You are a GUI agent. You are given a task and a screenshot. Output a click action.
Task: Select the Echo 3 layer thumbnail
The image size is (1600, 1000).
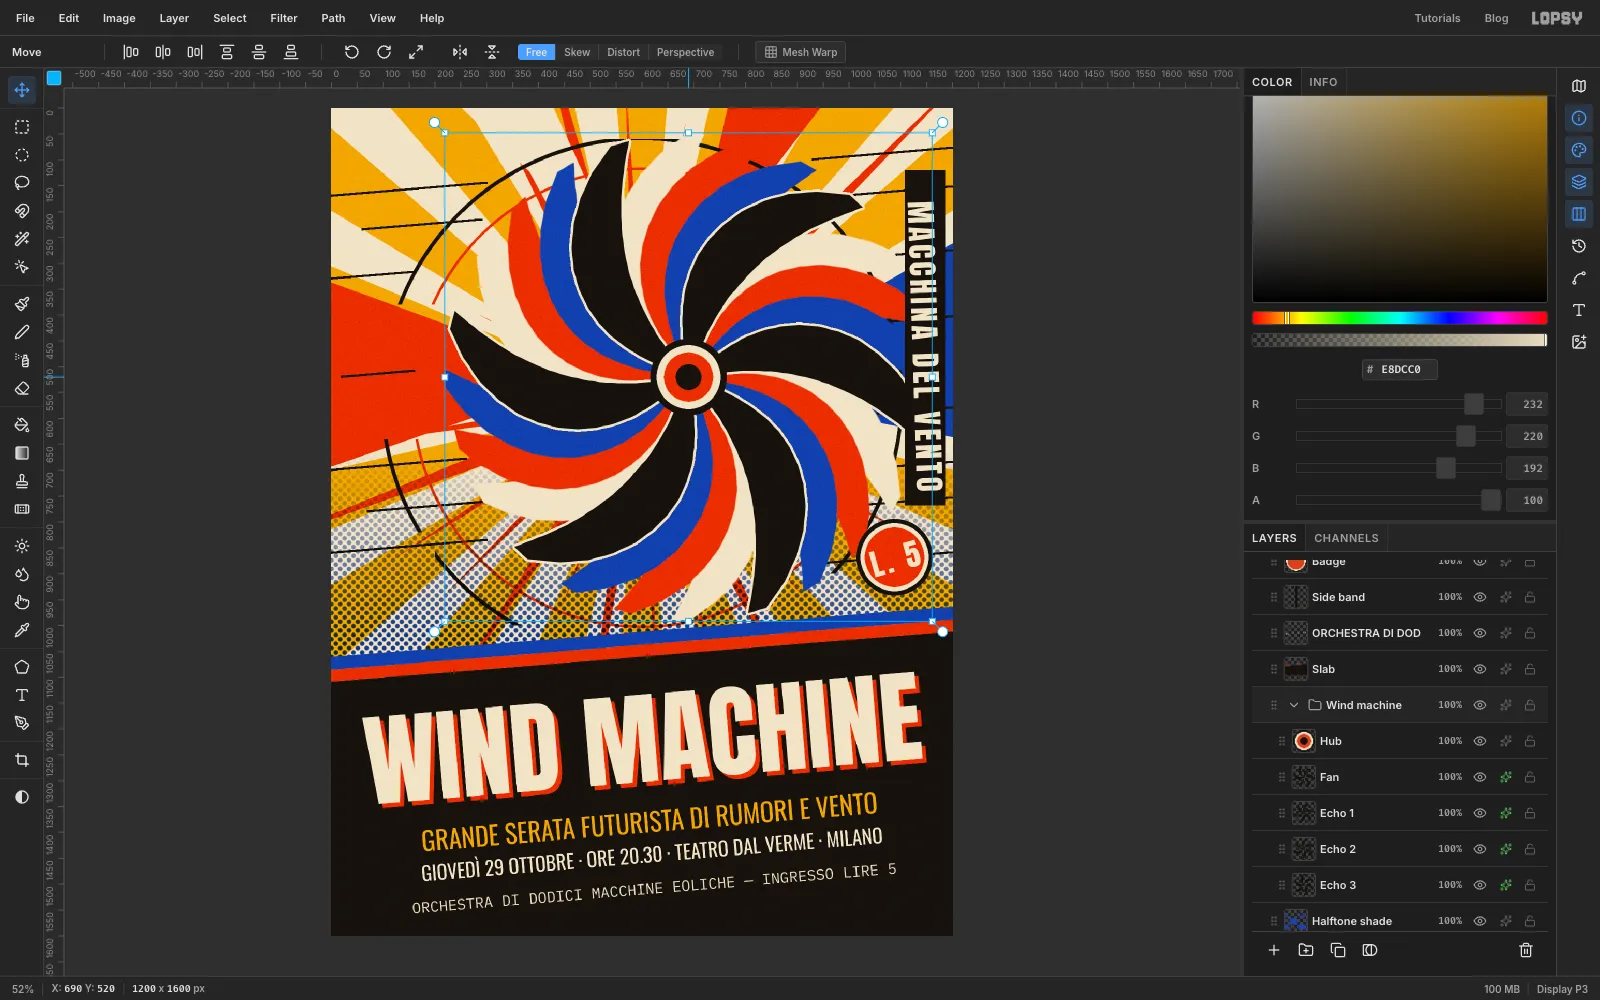(x=1304, y=885)
